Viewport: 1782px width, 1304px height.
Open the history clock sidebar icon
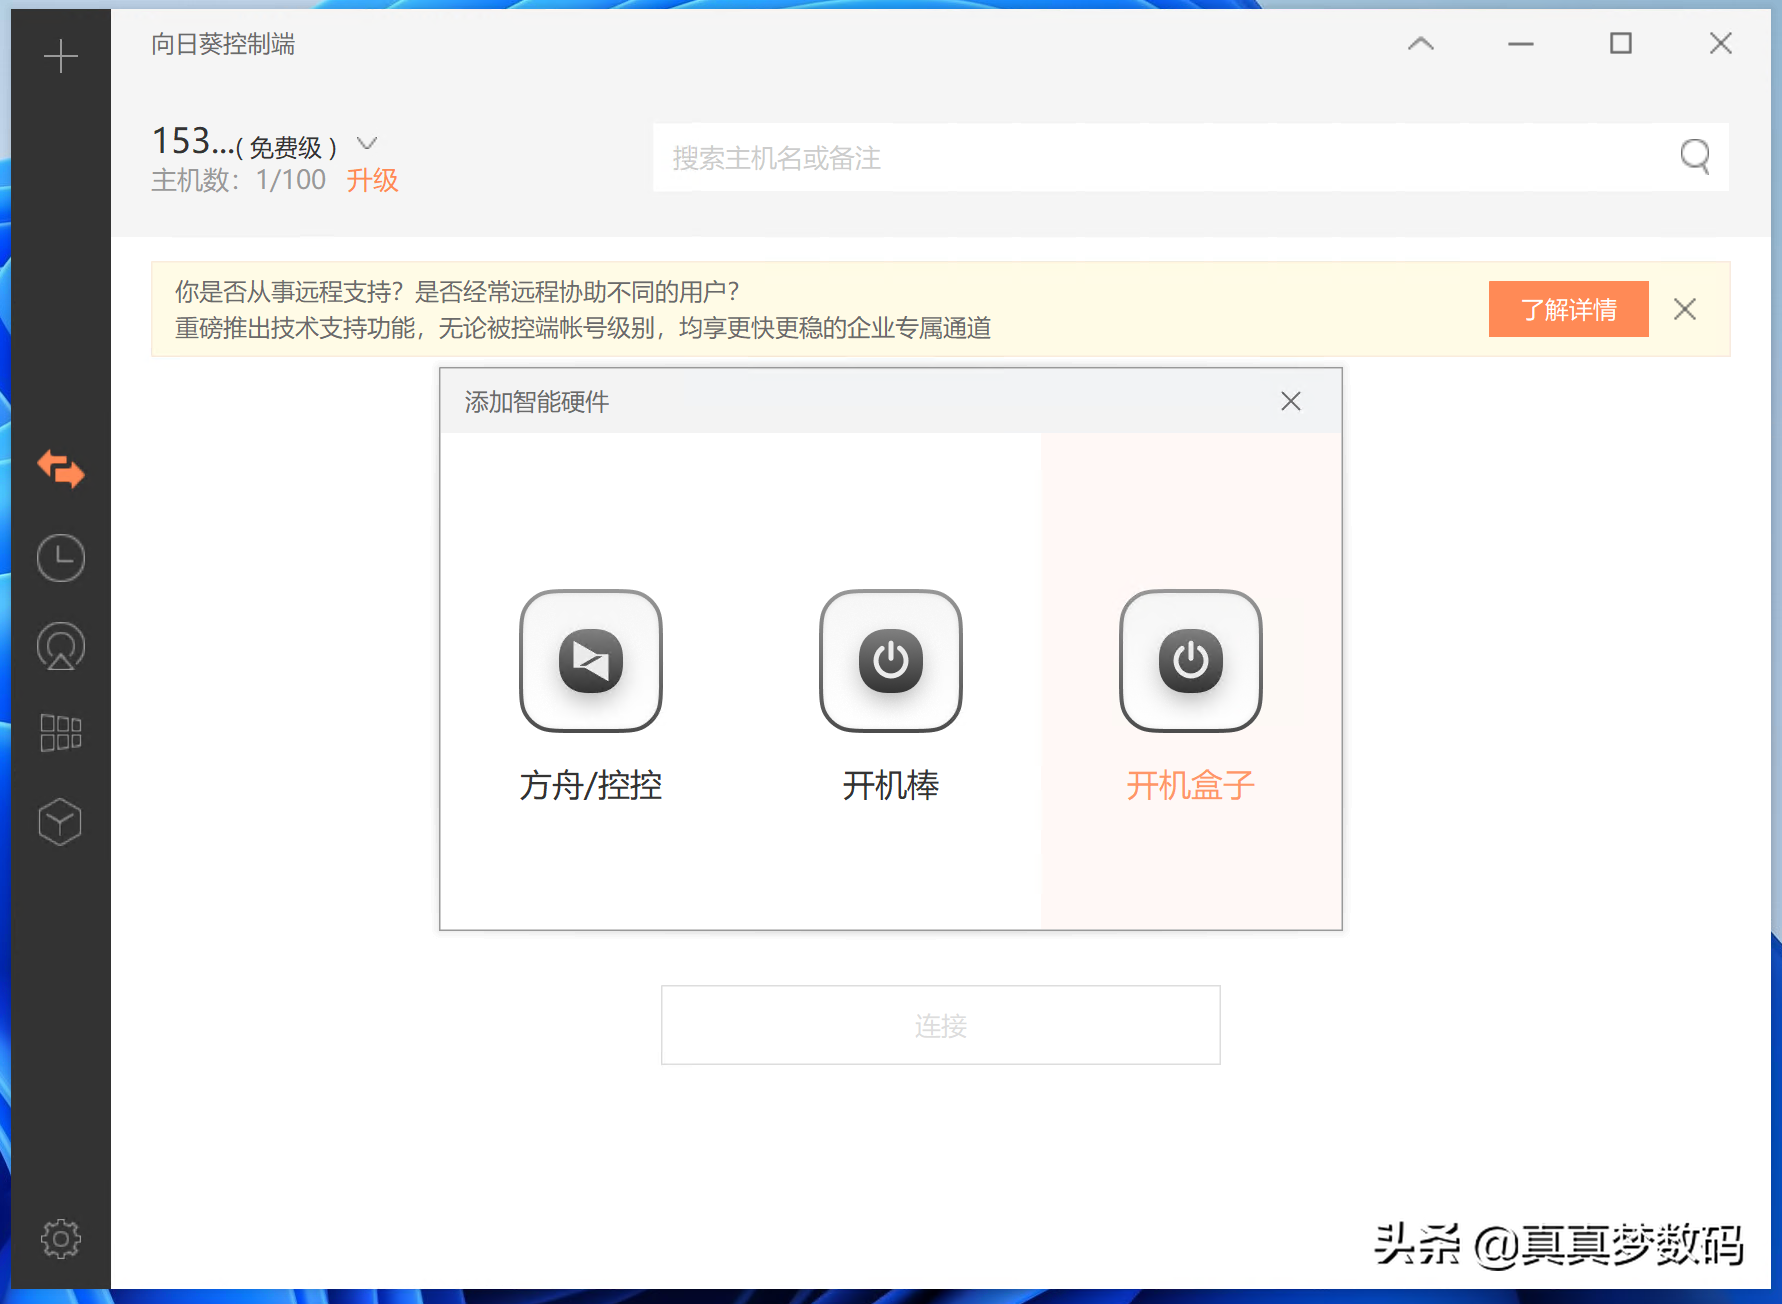61,558
